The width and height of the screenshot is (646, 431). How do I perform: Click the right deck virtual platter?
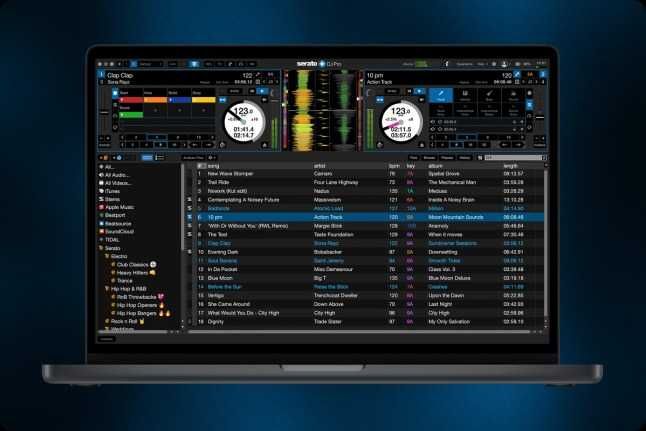[x=401, y=122]
